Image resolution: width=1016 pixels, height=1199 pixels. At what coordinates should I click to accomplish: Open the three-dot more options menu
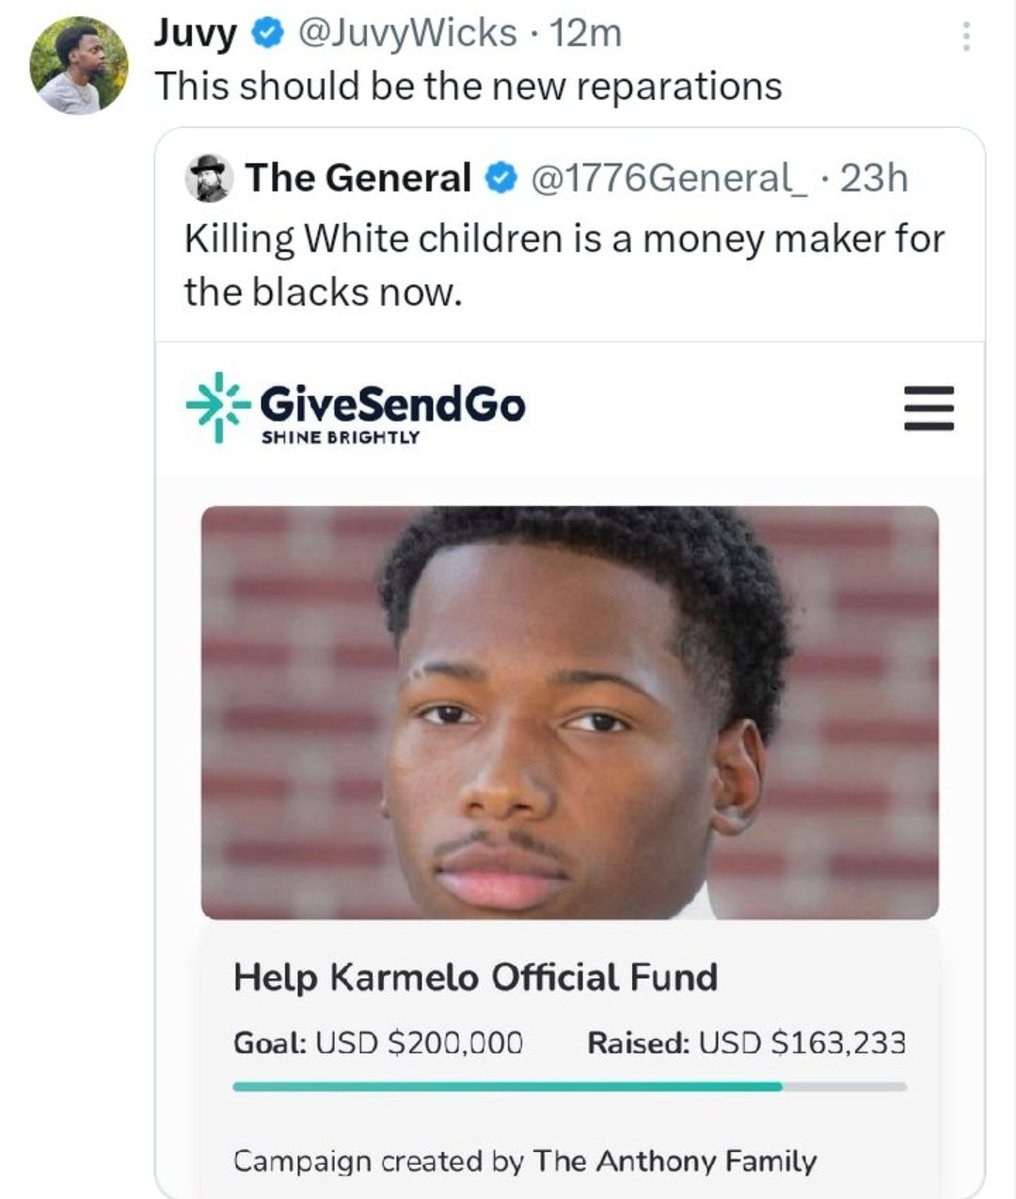pos(965,37)
